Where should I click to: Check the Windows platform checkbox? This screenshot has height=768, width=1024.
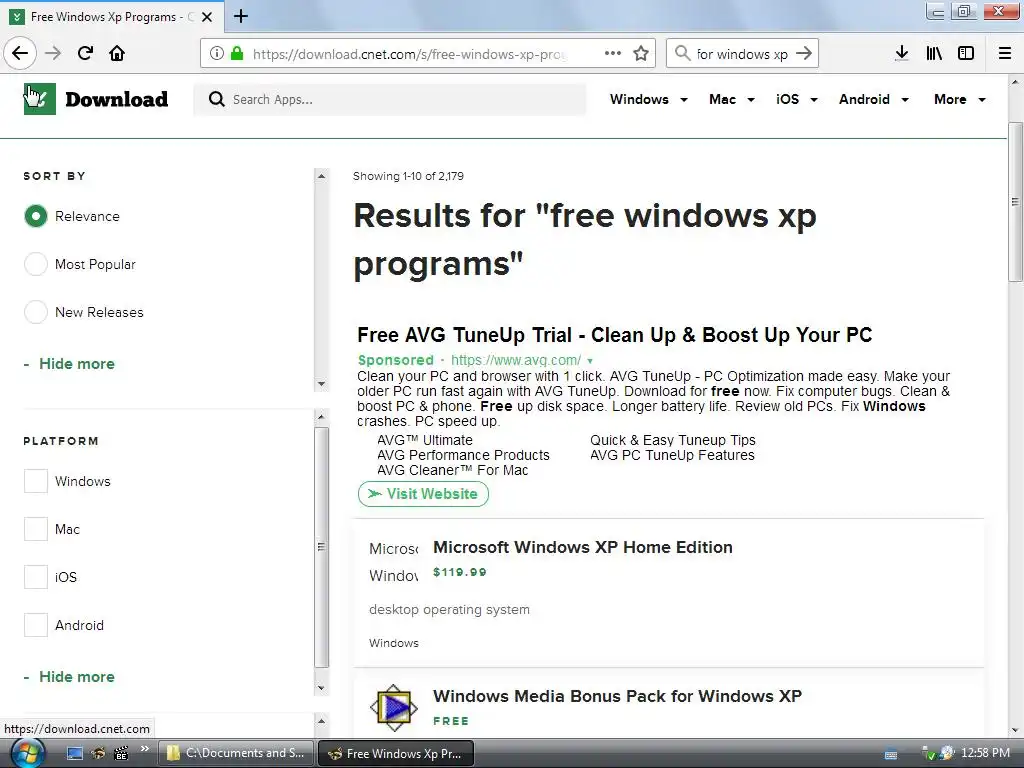tap(36, 481)
